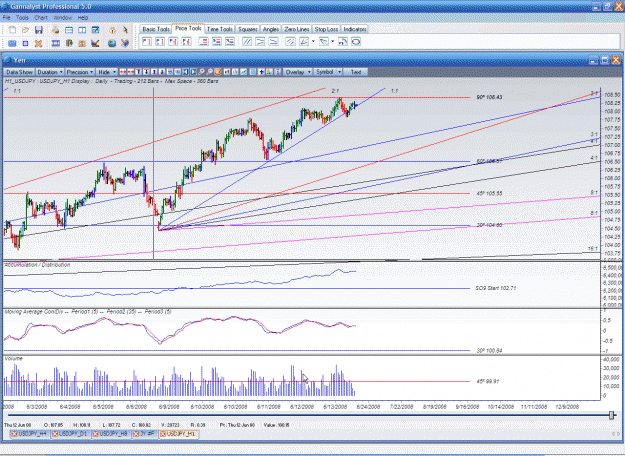This screenshot has width=625, height=456.
Task: Move the time scroll slider handle
Action: click(x=611, y=415)
